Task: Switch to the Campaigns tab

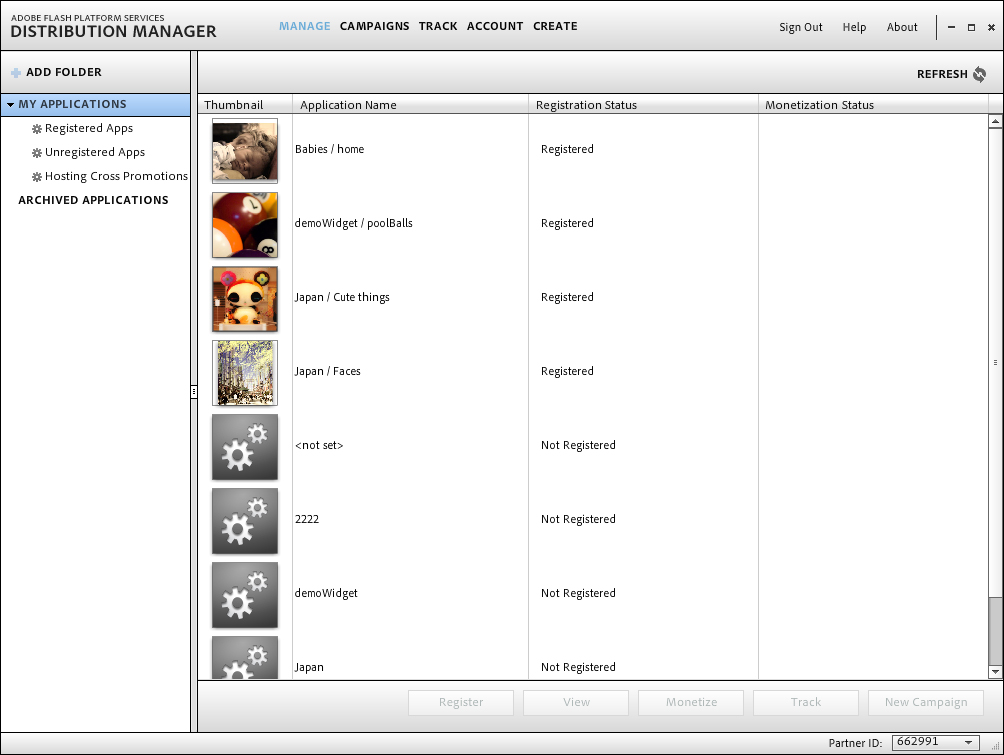Action: pyautogui.click(x=375, y=26)
